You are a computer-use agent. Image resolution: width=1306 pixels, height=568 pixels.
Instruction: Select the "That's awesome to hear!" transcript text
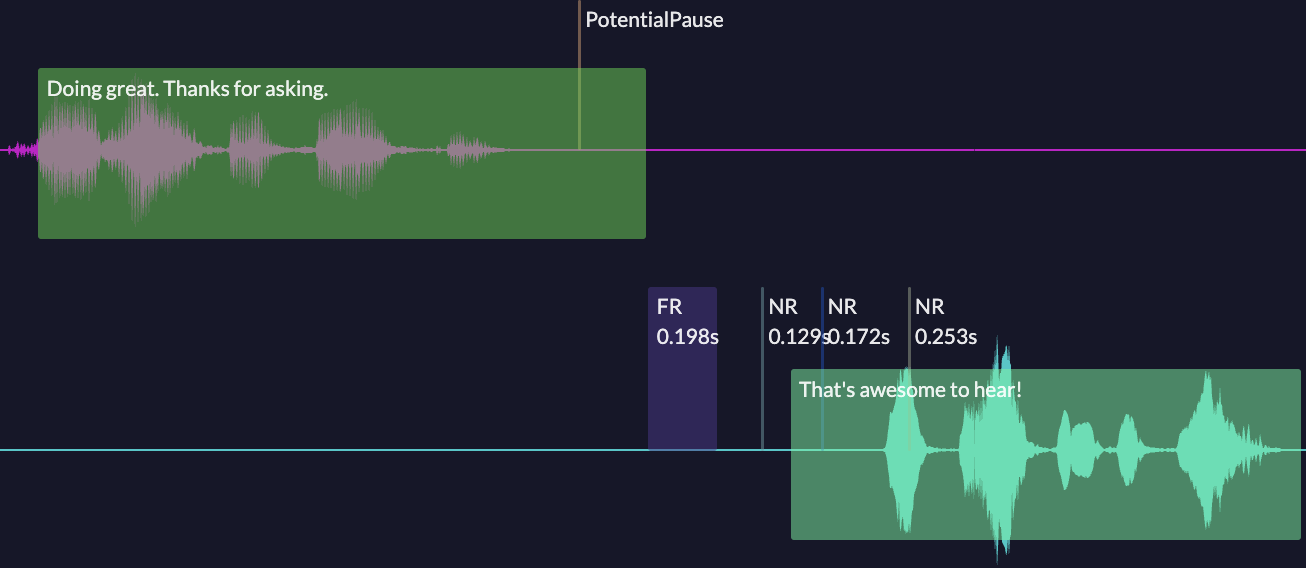point(910,389)
